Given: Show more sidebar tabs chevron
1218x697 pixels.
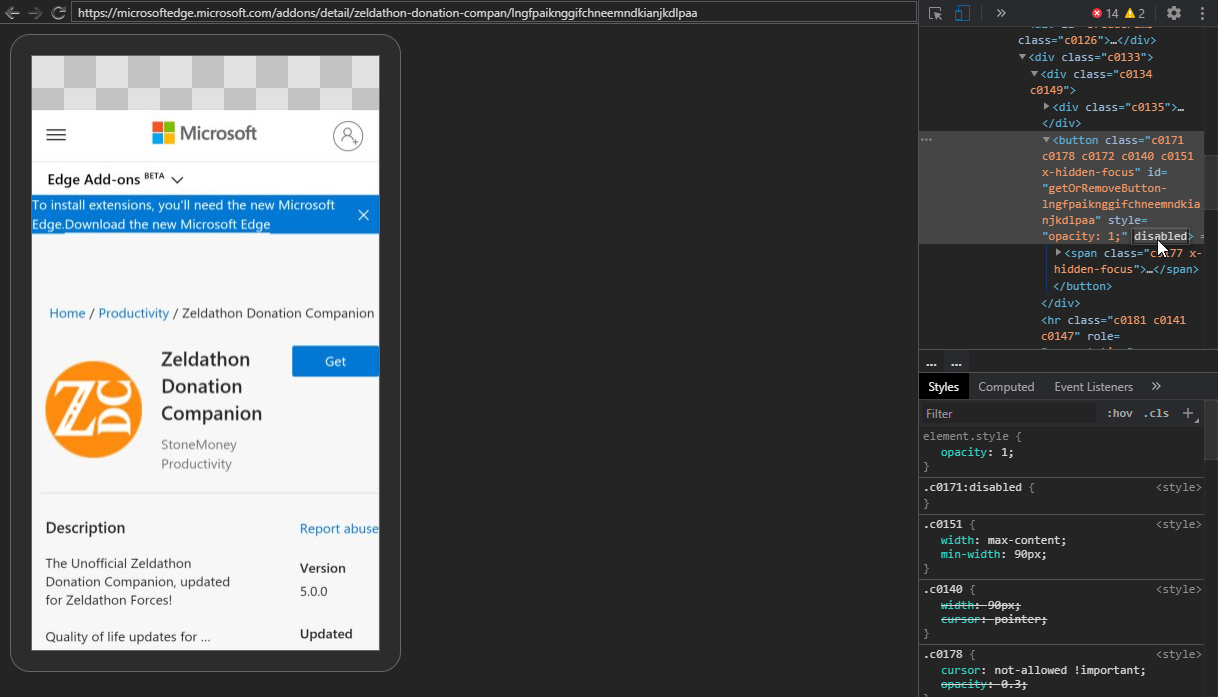Looking at the screenshot, I should point(1156,387).
